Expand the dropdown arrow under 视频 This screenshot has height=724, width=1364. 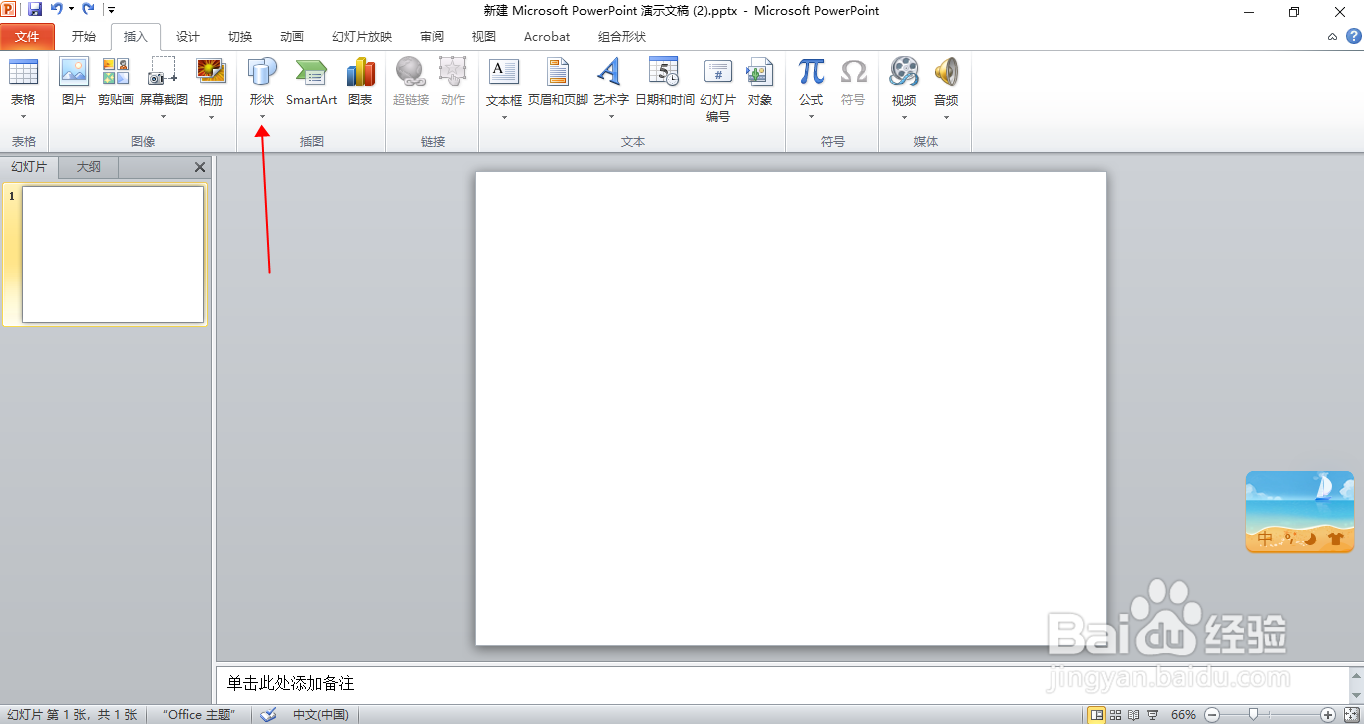(904, 117)
